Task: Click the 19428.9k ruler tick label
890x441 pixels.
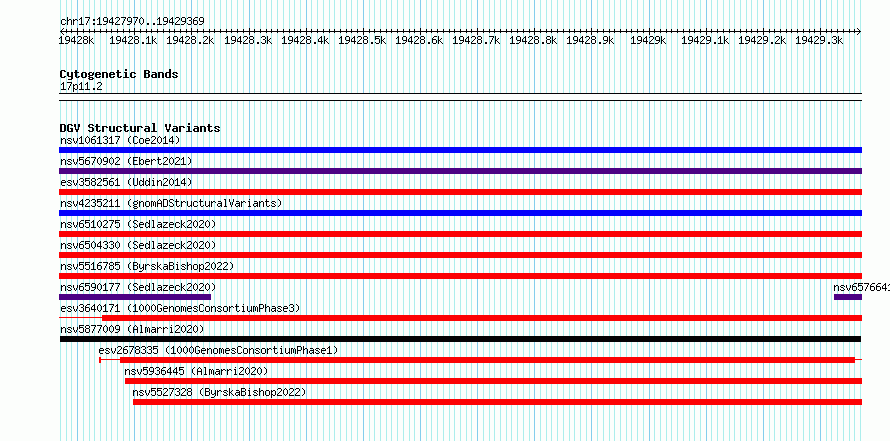Action: (x=590, y=40)
